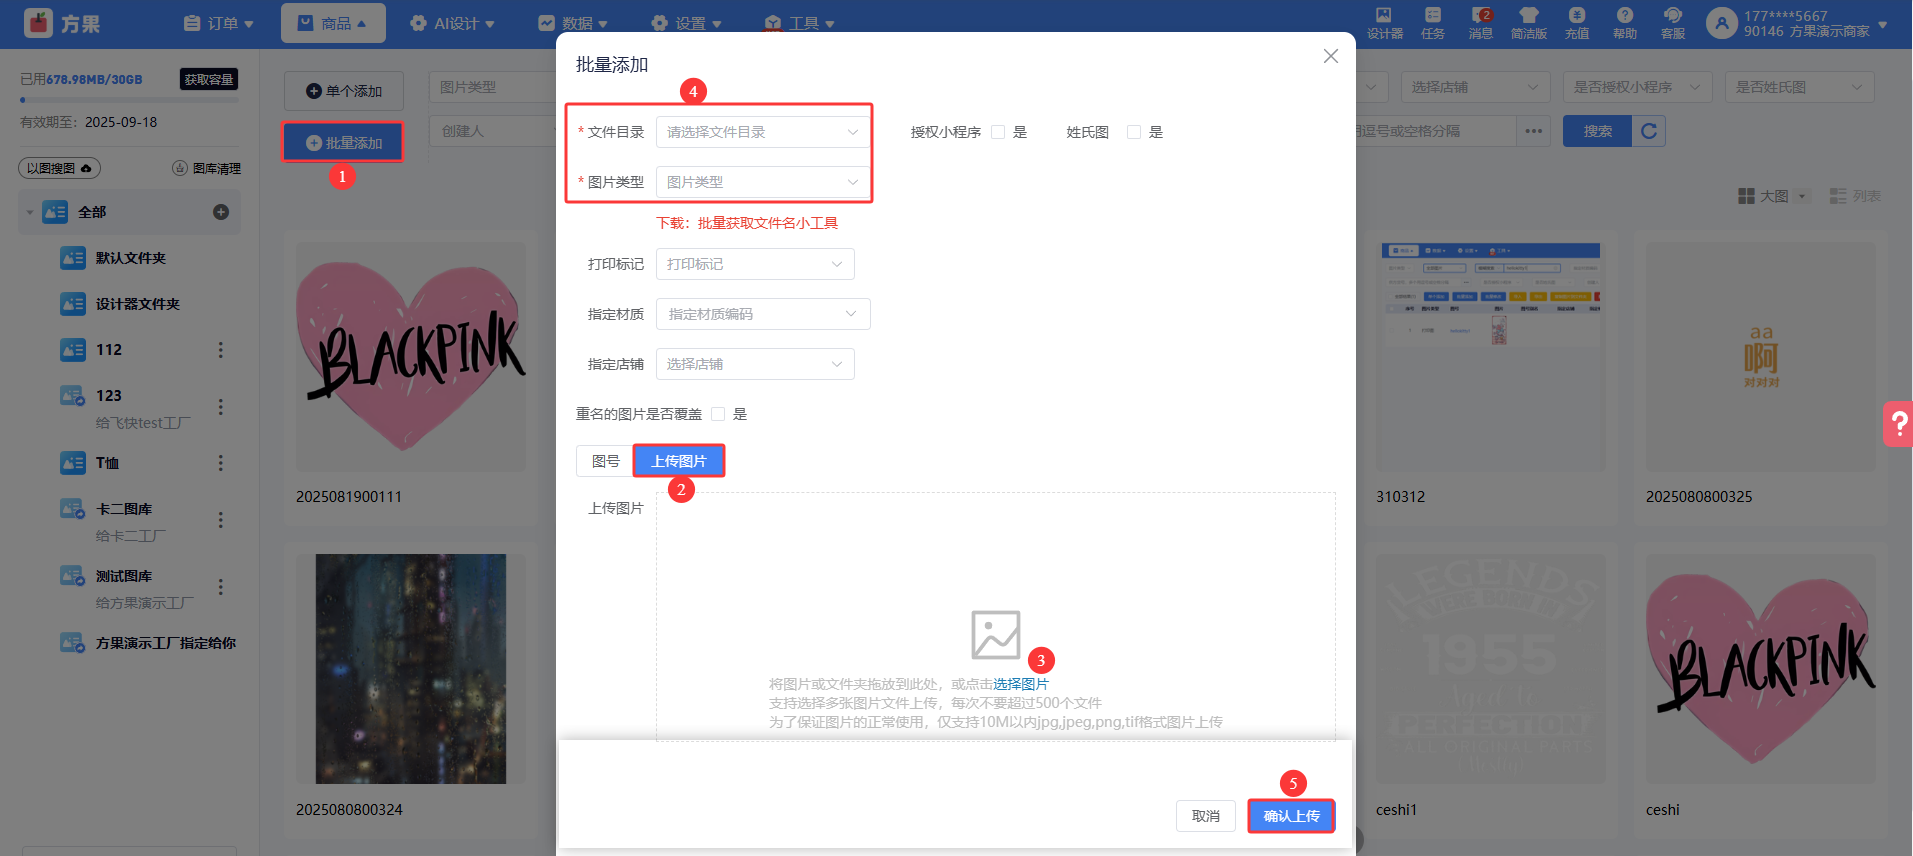Open the 图片类型 dropdown in dialog
The width and height of the screenshot is (1913, 856).
763,182
